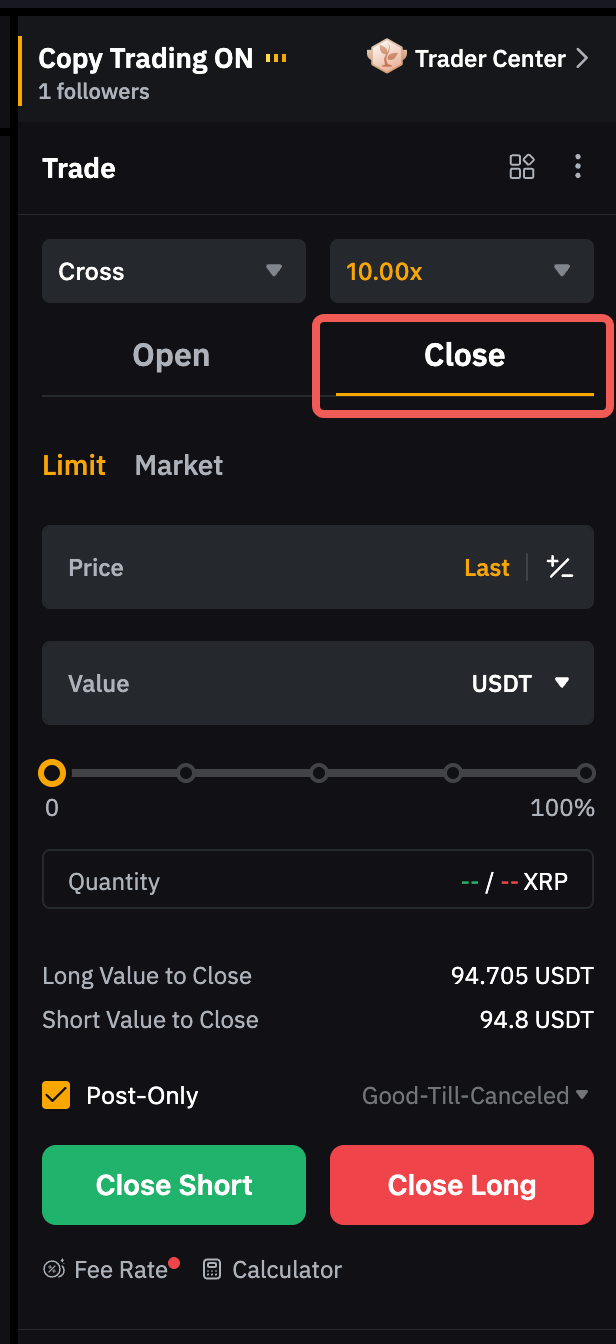This screenshot has width=616, height=1344.
Task: Open the Calculator icon
Action: click(212, 1270)
